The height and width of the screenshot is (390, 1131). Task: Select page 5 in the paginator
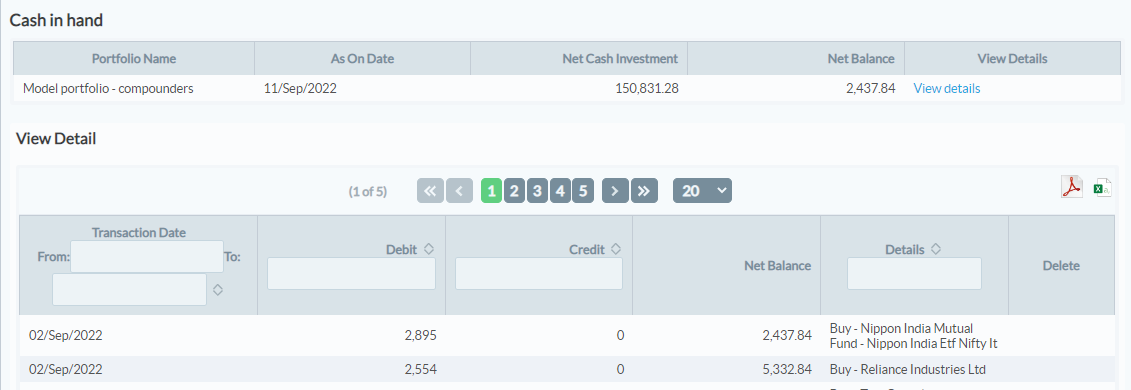pos(583,191)
